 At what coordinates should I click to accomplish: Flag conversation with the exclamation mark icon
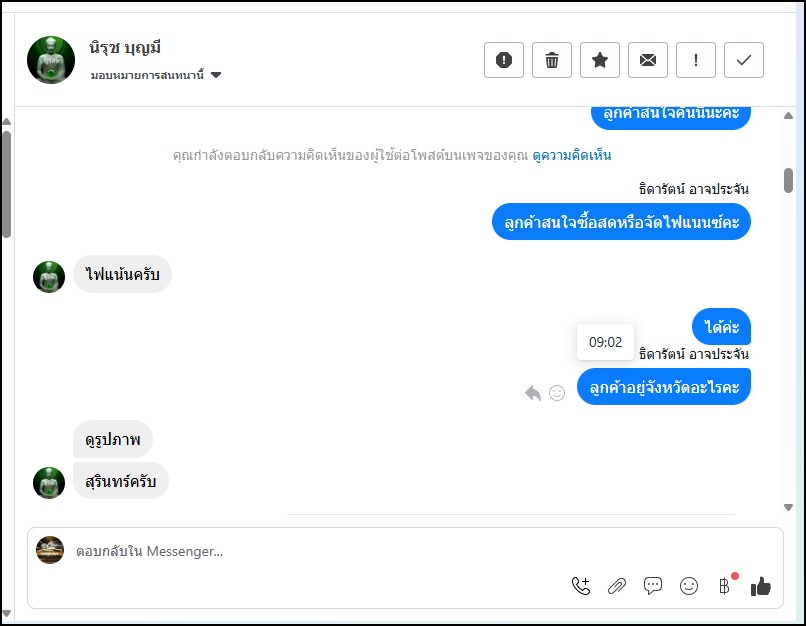click(696, 60)
